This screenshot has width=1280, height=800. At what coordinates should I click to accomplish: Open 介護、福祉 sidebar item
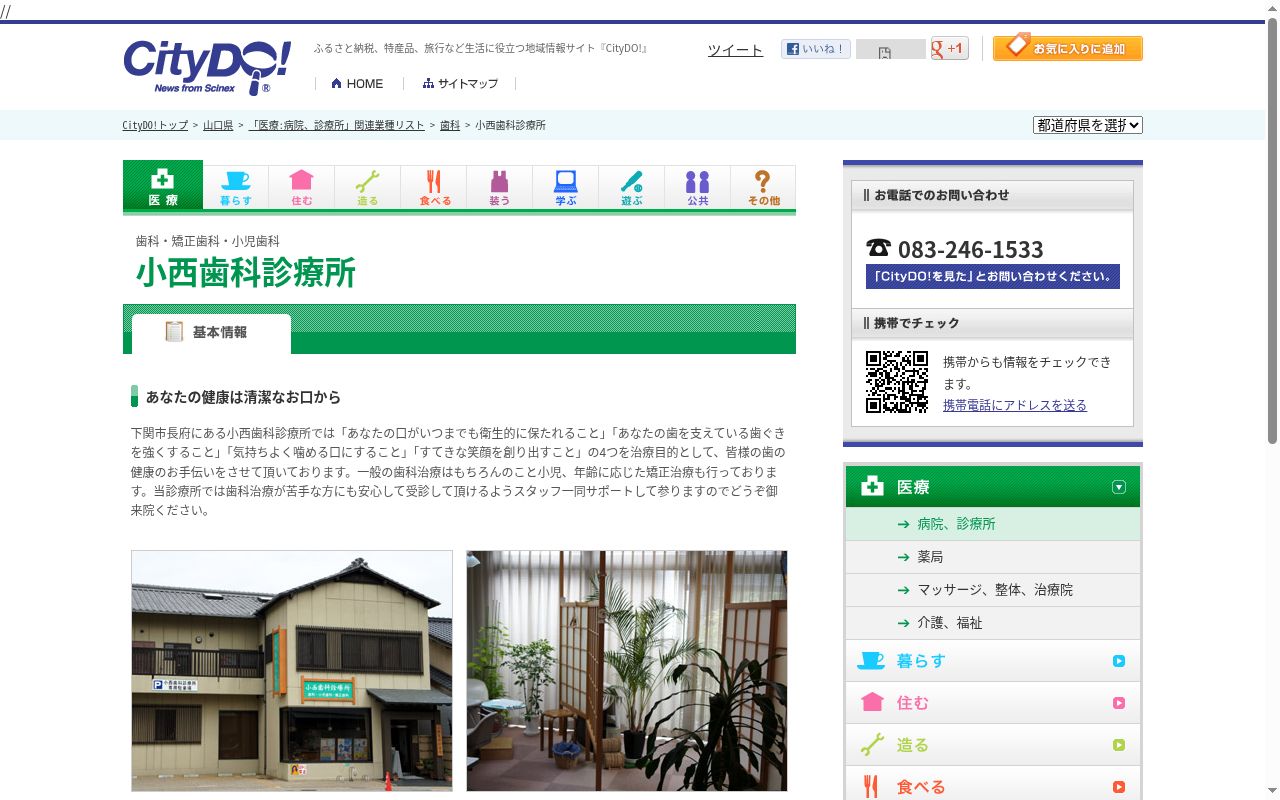[x=993, y=623]
